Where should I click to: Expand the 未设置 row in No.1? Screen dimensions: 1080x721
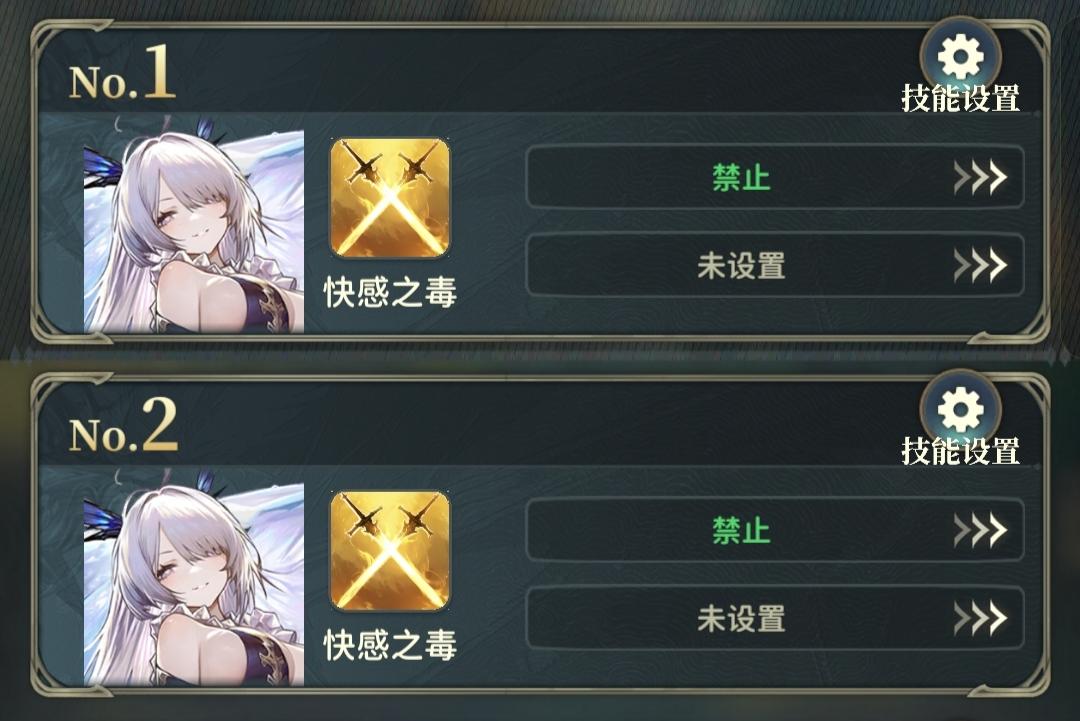(775, 265)
